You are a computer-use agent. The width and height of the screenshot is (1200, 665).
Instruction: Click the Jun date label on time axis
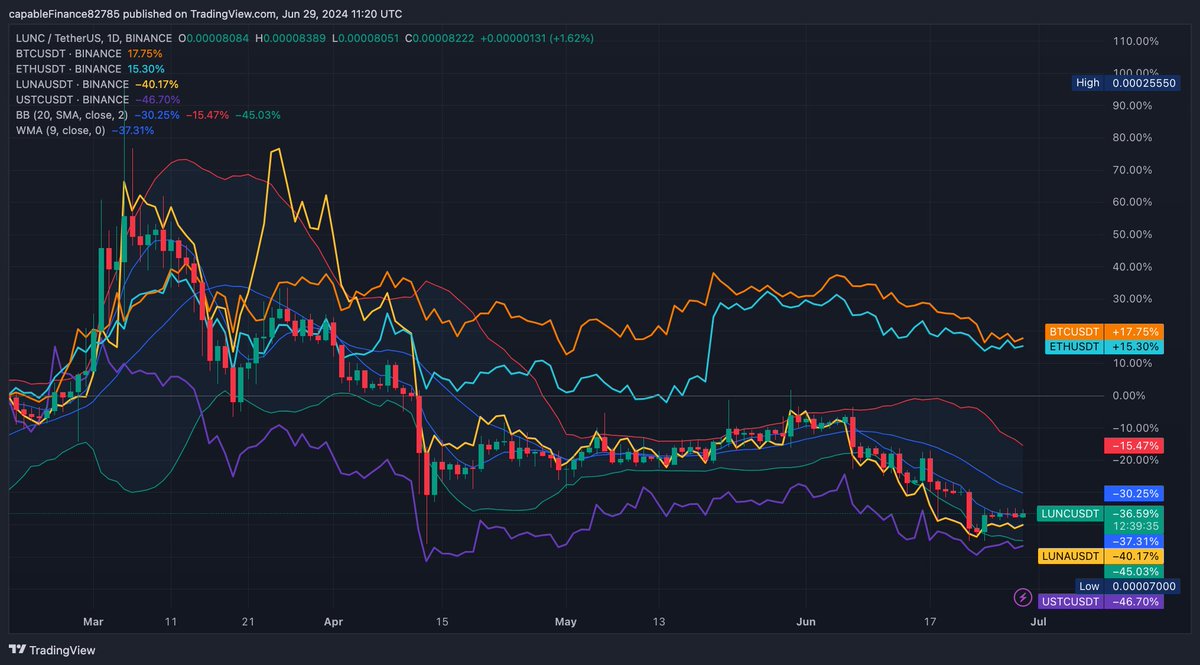coord(808,621)
